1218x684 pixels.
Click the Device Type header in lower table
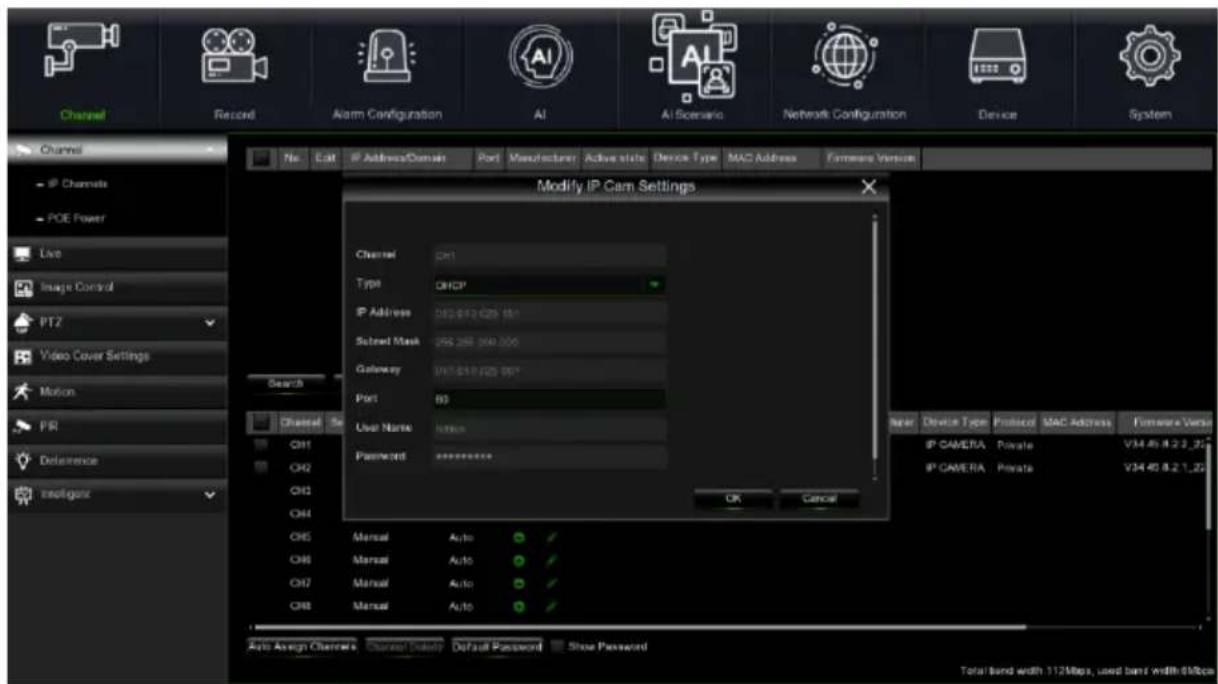click(x=955, y=422)
